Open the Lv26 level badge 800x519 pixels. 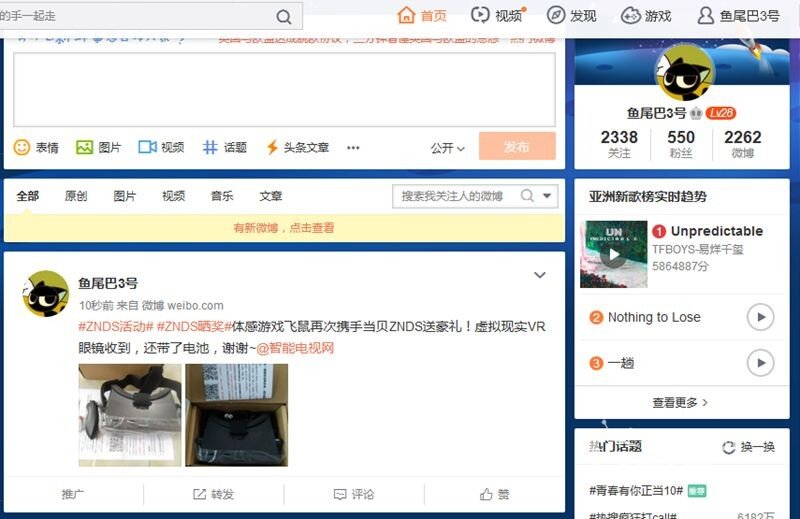tap(721, 113)
